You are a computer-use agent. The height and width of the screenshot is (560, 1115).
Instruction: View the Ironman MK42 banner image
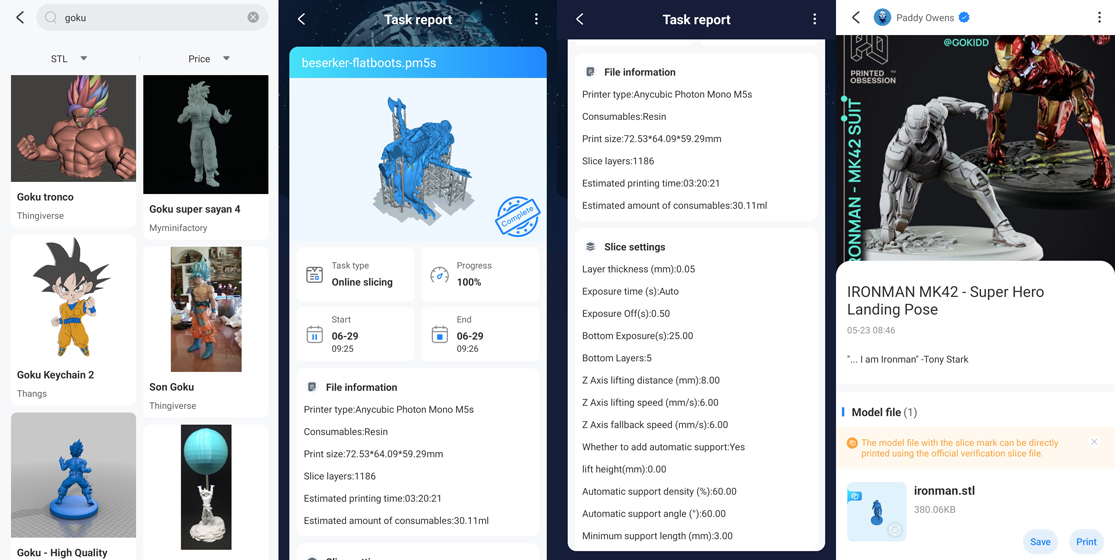(976, 147)
